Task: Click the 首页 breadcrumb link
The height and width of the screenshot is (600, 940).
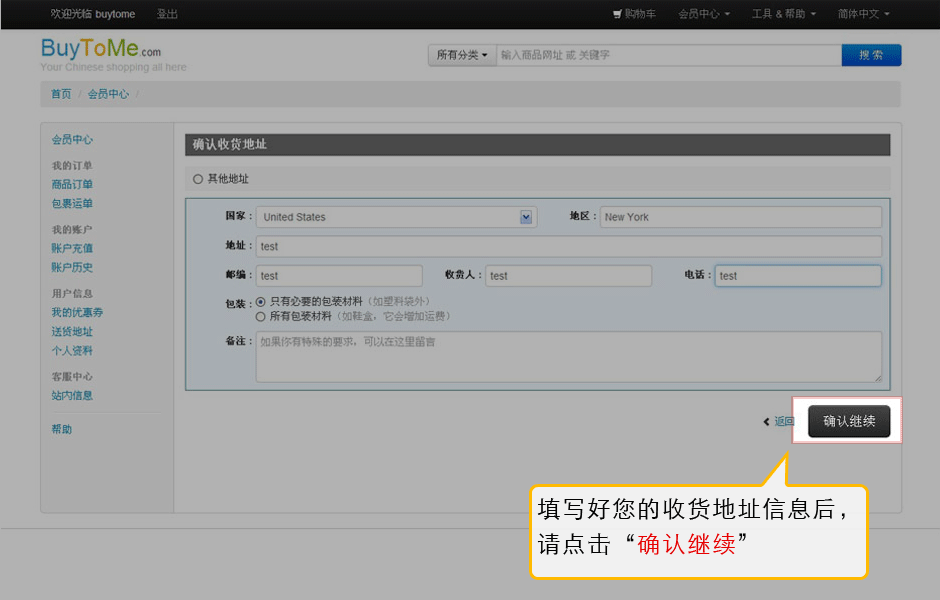Action: [61, 94]
